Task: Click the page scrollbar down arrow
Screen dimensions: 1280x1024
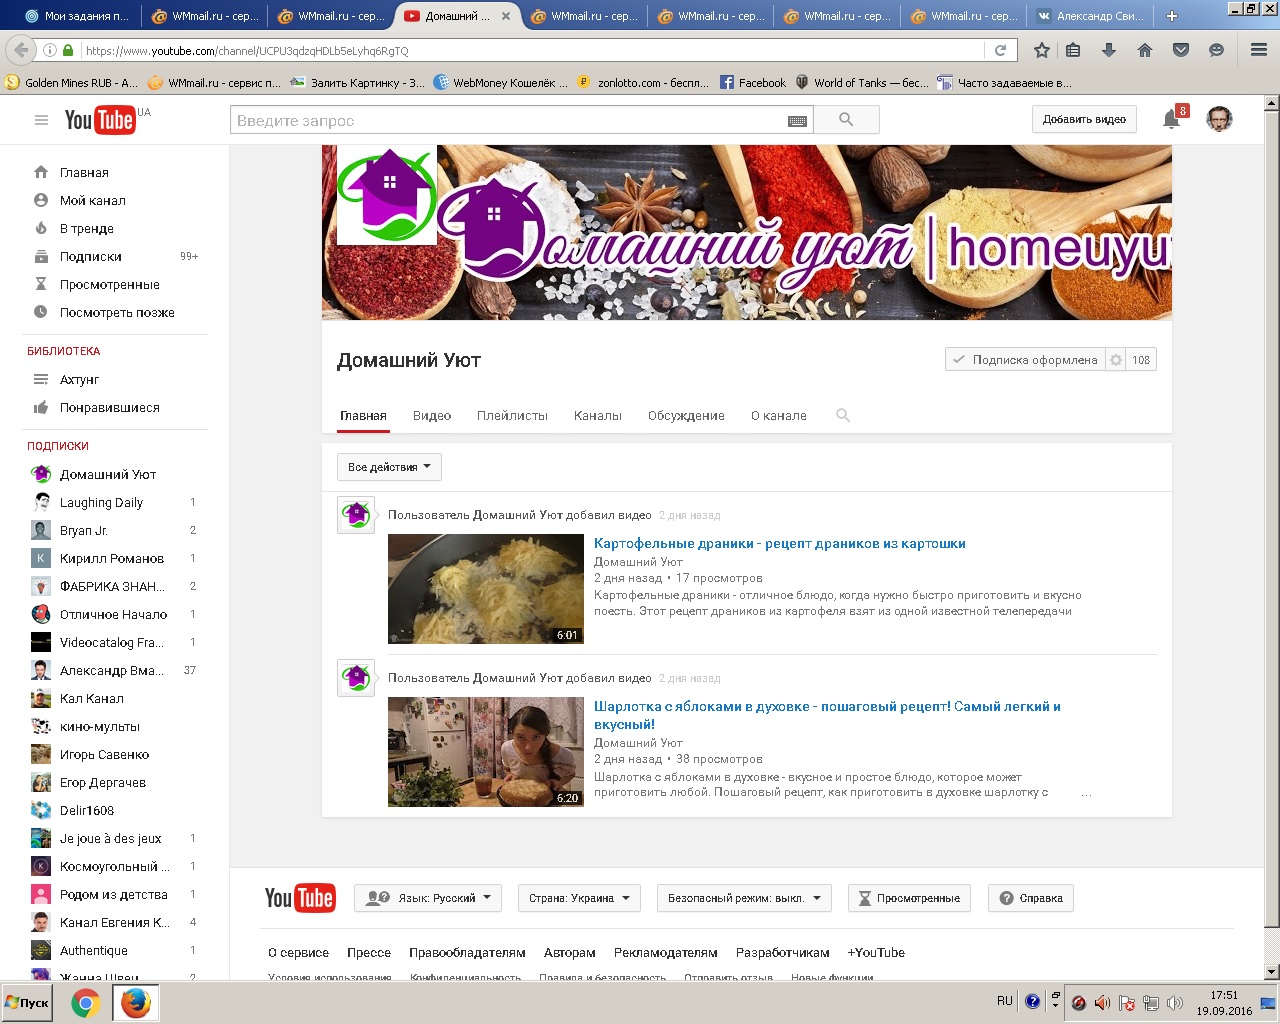Action: click(x=1271, y=972)
